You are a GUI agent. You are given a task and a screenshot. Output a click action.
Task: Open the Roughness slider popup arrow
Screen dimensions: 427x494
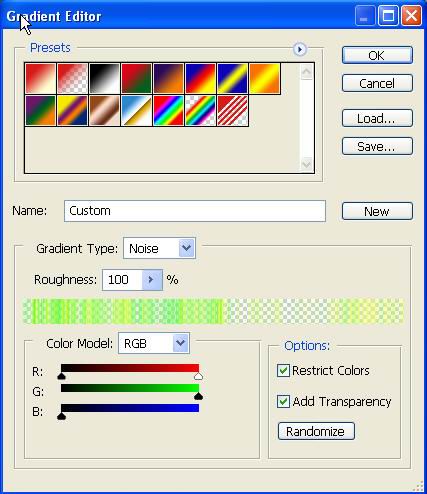(x=152, y=280)
